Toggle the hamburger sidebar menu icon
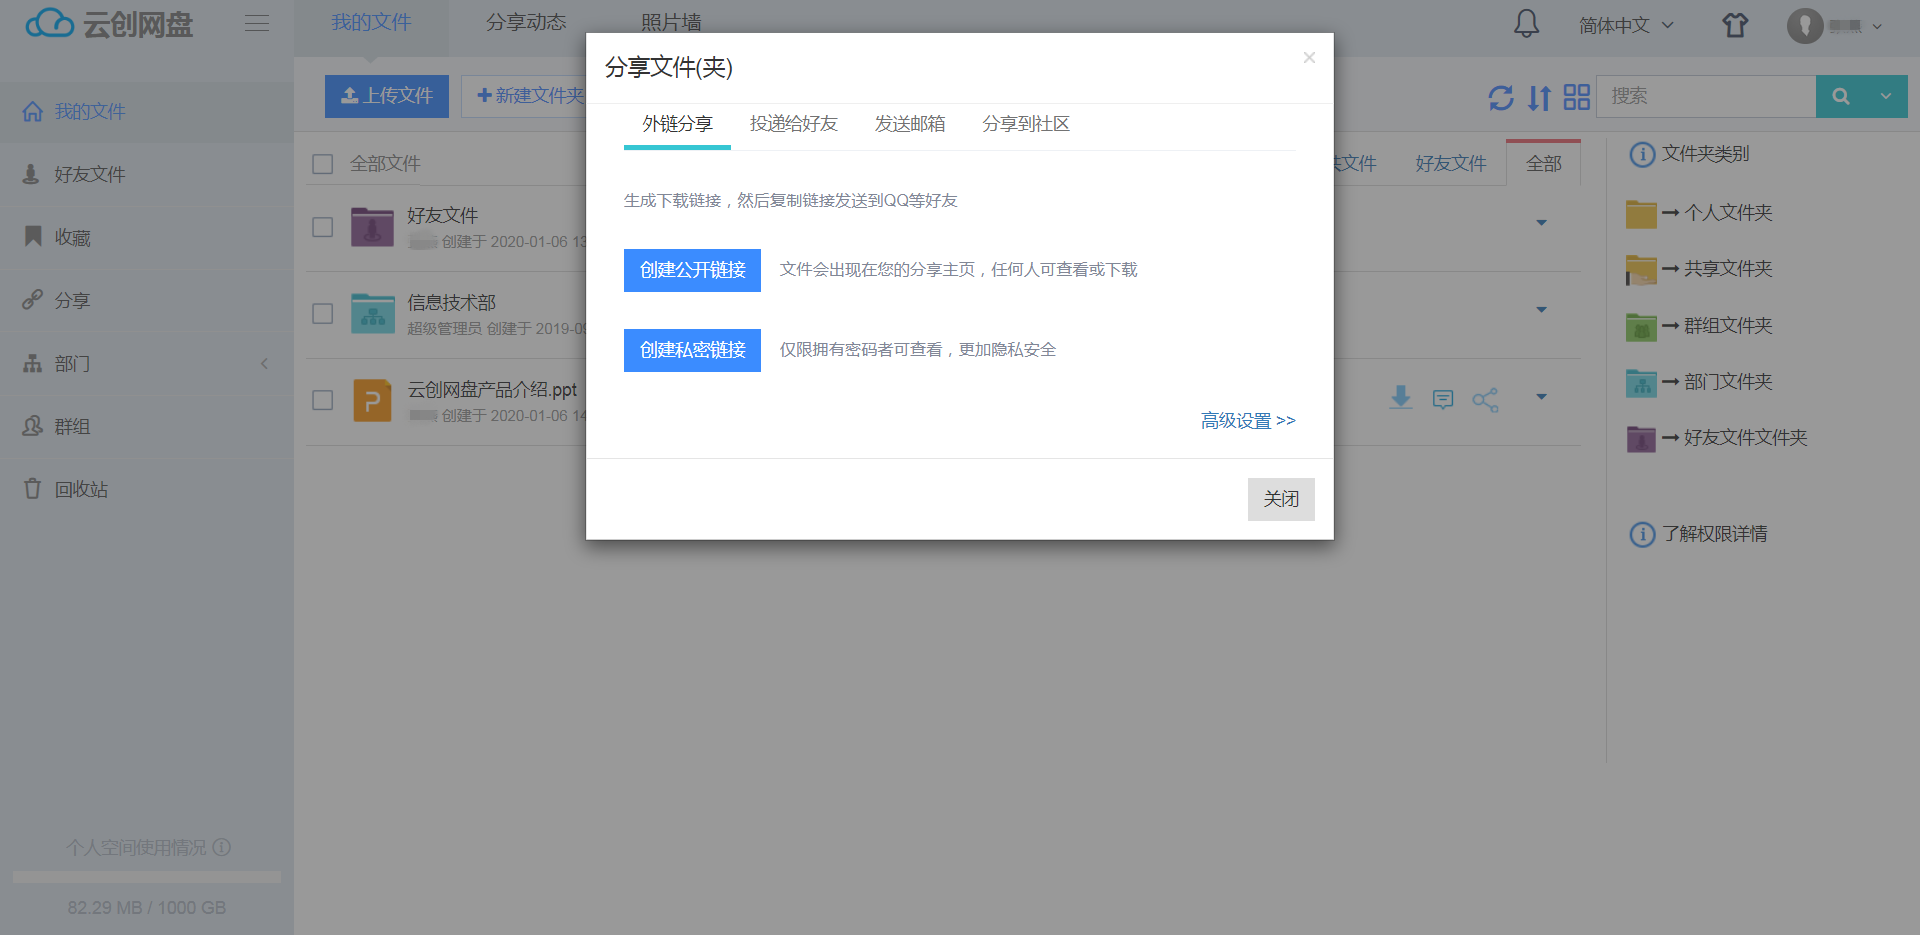 coord(257,24)
